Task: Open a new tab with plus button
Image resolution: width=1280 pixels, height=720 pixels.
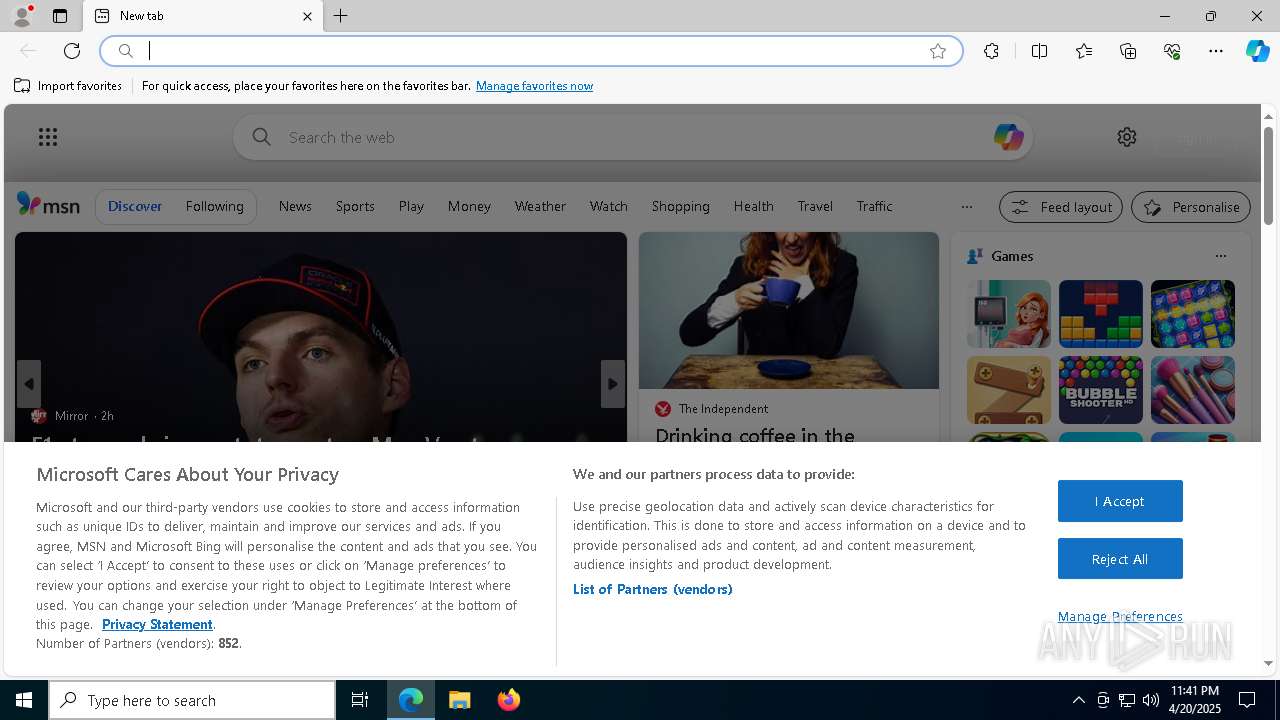Action: pos(340,16)
